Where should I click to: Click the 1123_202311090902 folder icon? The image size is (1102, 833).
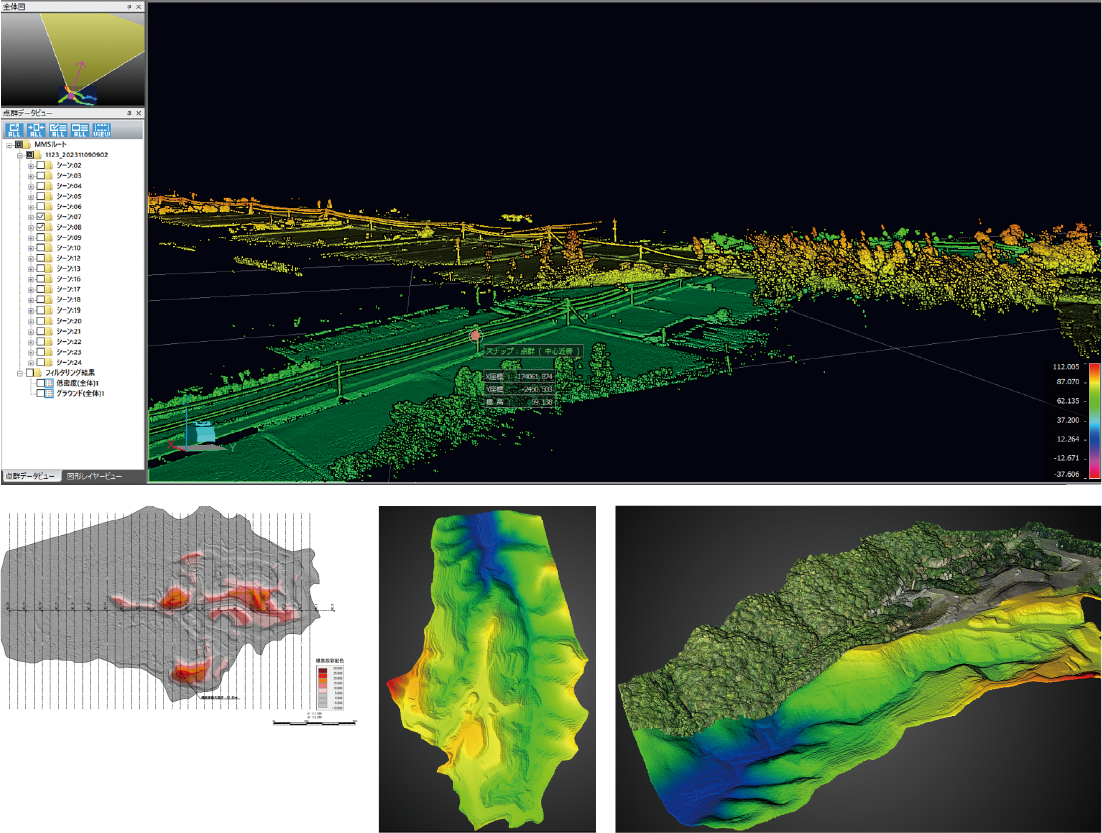click(38, 155)
